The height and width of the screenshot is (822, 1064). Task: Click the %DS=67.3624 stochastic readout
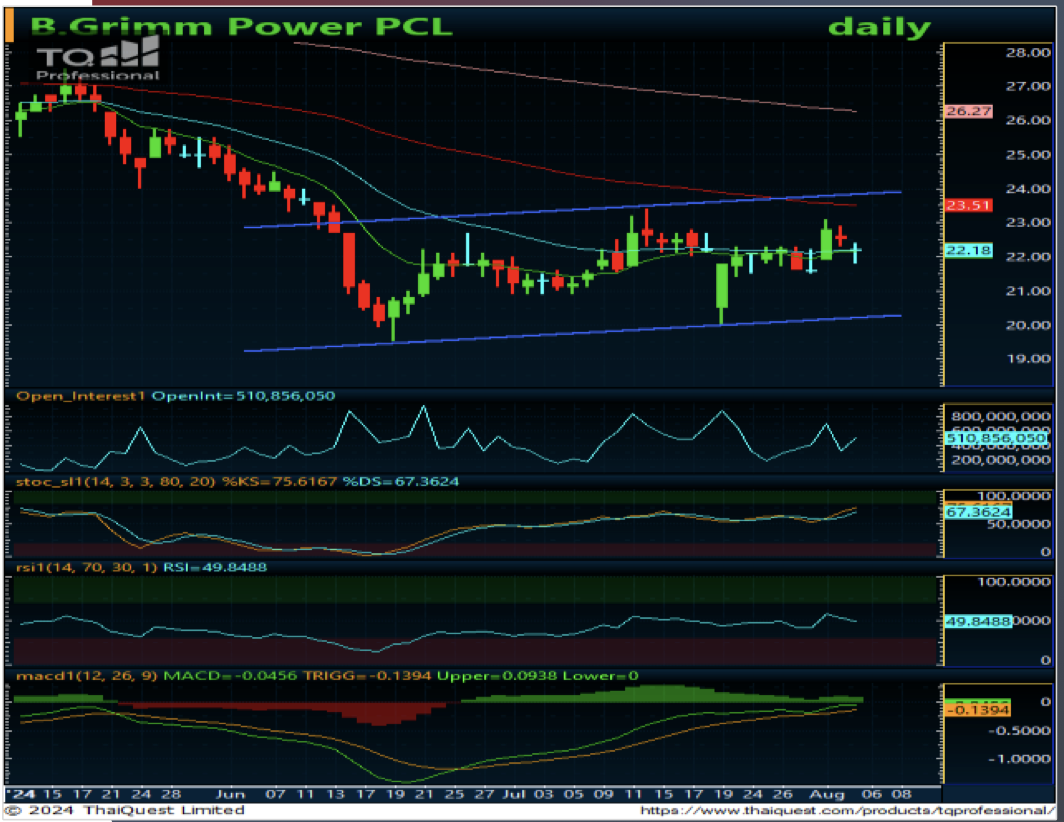(x=400, y=481)
